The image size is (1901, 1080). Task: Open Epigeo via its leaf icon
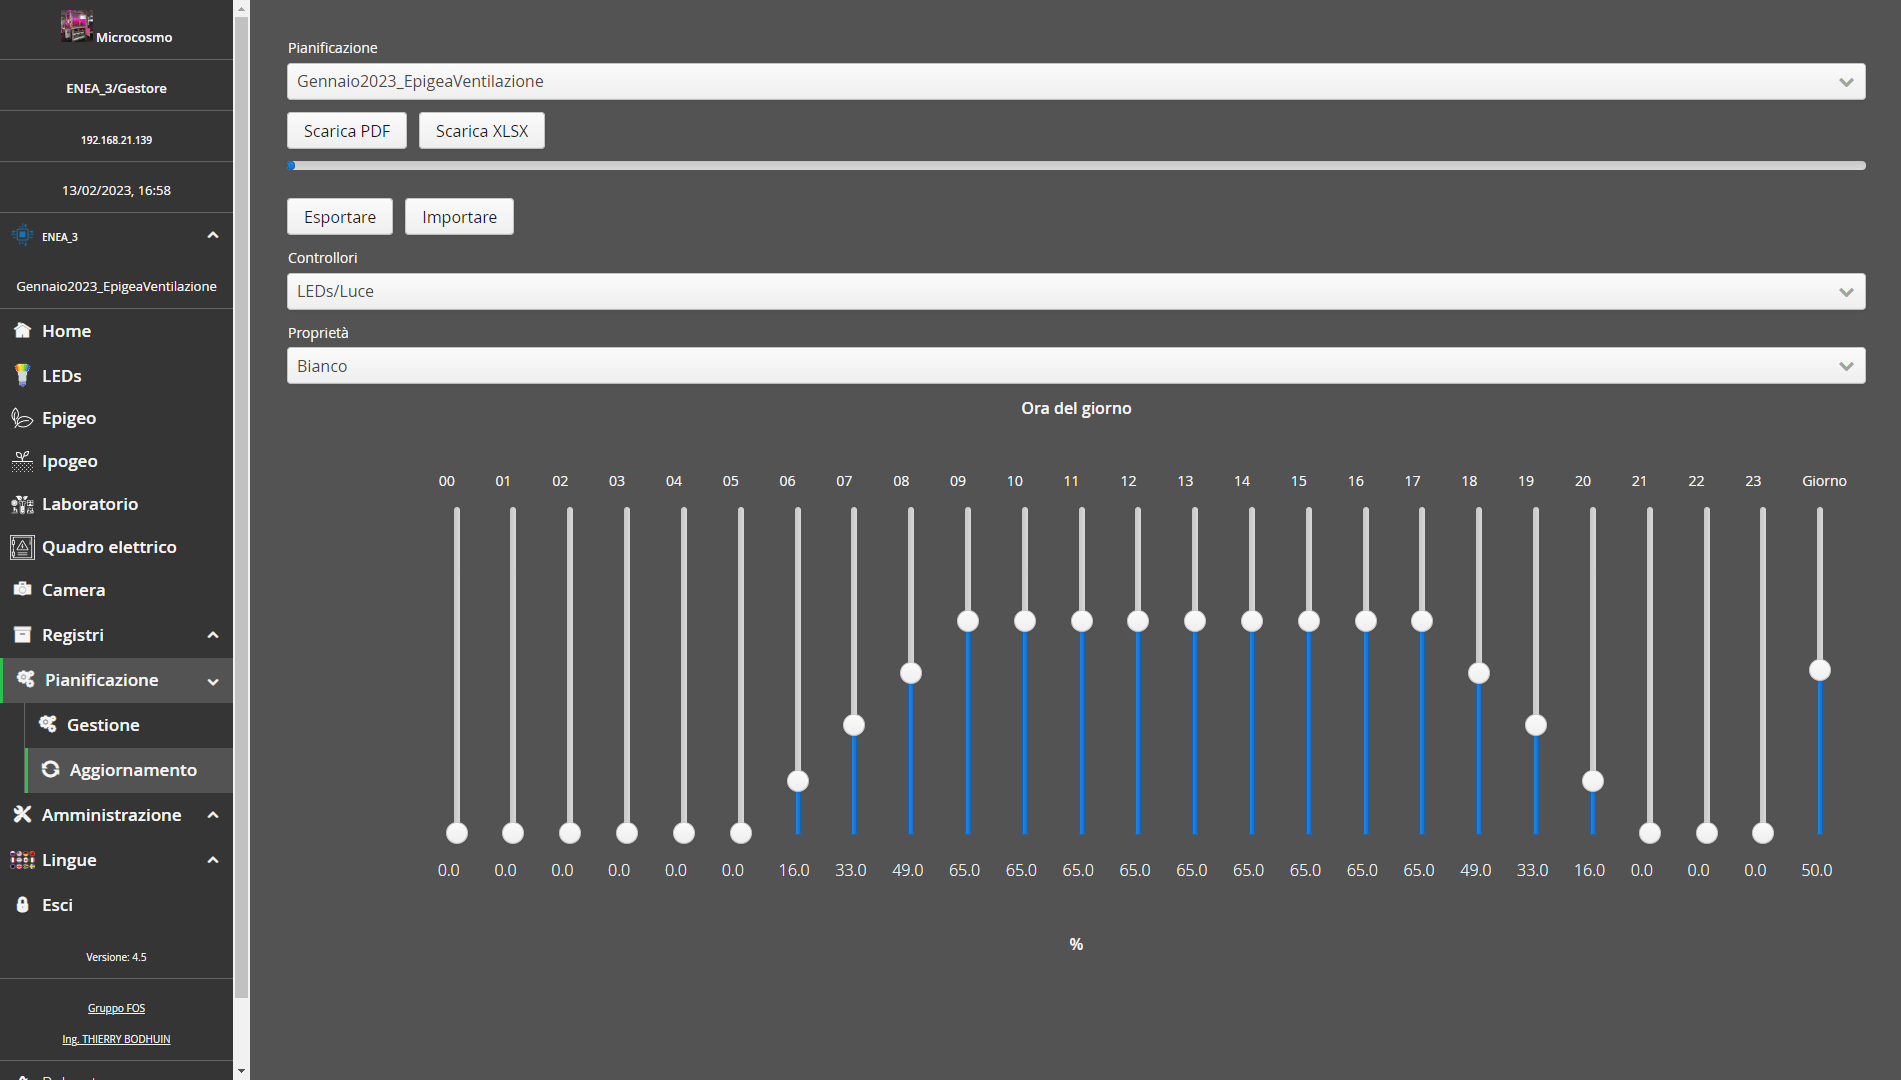pyautogui.click(x=22, y=418)
